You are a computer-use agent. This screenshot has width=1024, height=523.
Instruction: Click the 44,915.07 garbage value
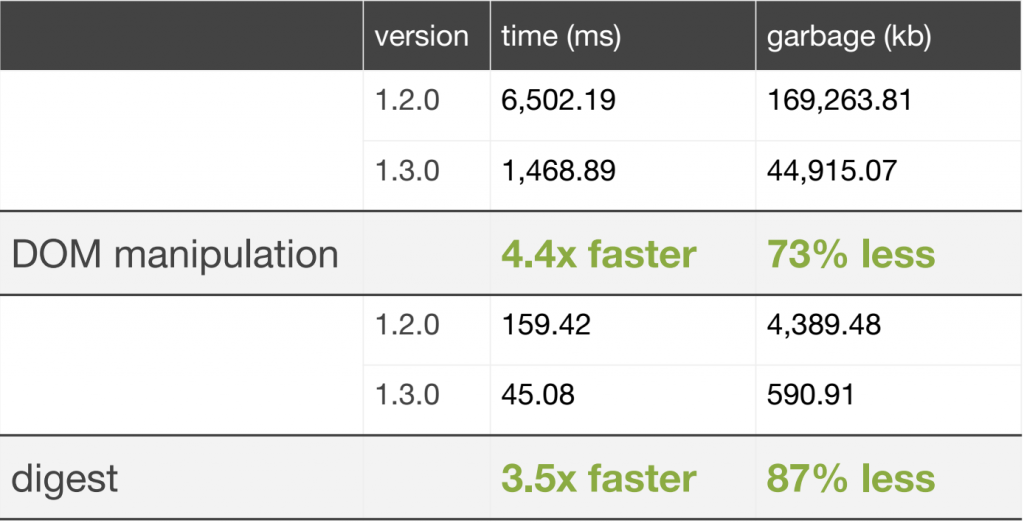[x=832, y=170]
